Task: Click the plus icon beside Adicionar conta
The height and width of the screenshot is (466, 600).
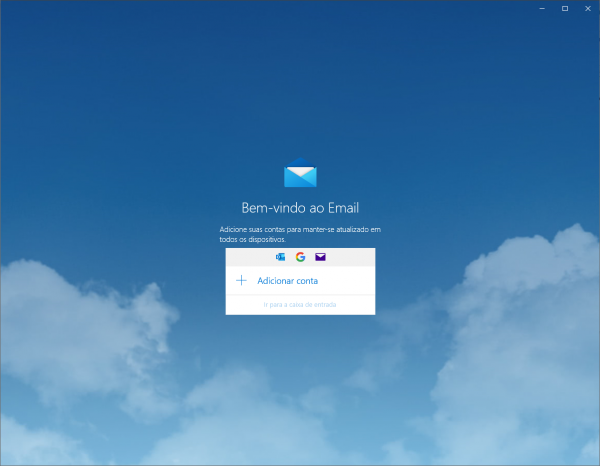Action: tap(241, 281)
